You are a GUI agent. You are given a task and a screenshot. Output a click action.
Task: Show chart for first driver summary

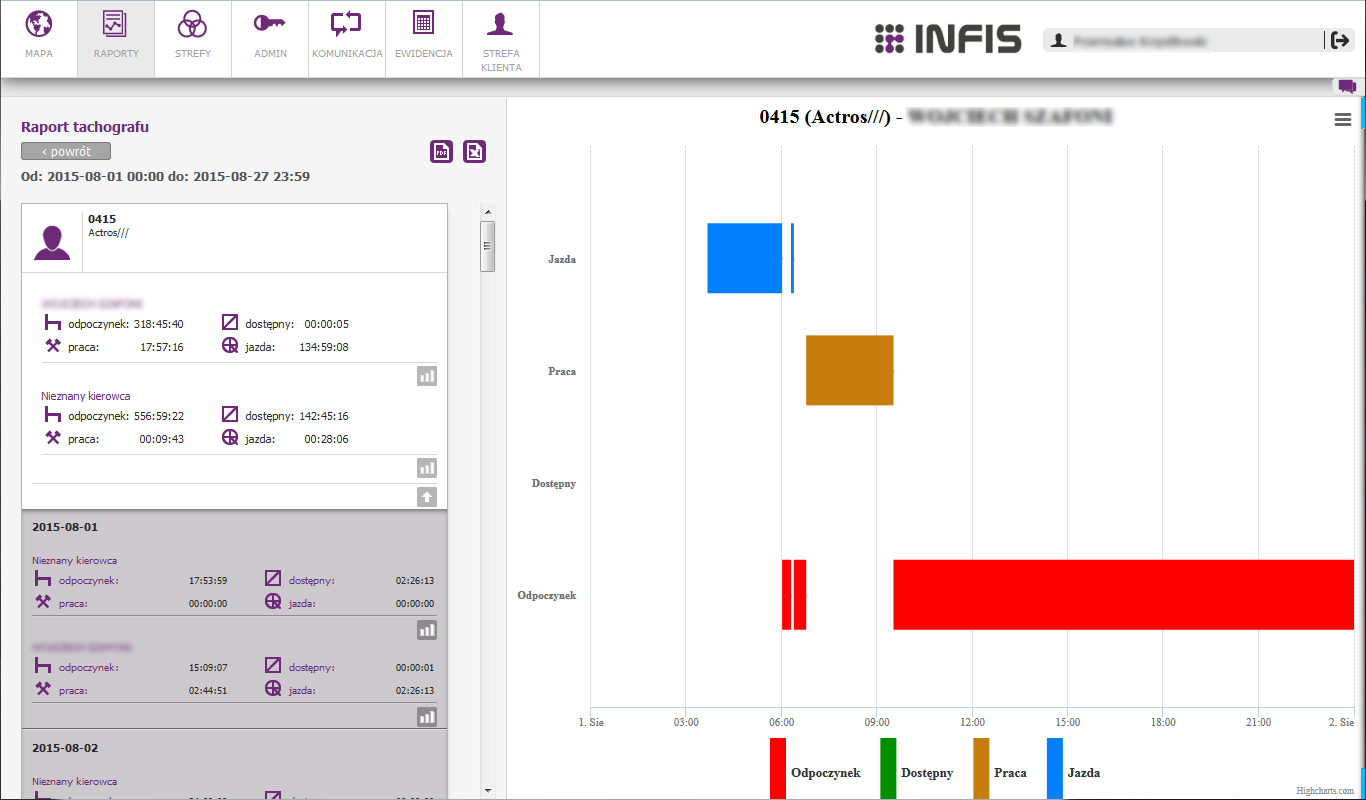pyautogui.click(x=427, y=376)
